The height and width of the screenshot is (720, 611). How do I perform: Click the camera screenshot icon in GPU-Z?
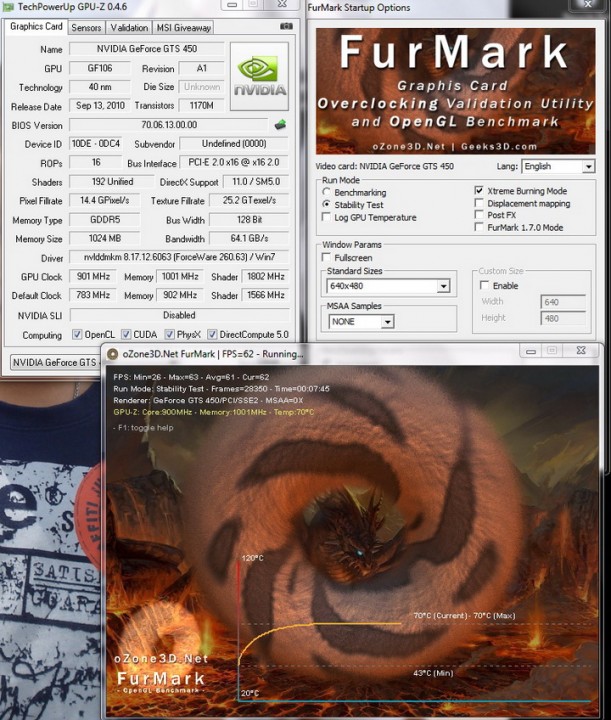(x=286, y=27)
